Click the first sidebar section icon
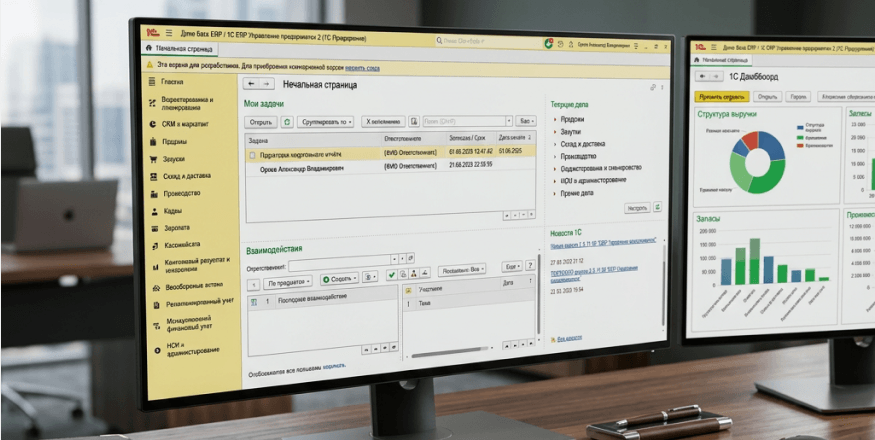Viewport: 875px width, 440px height. point(151,82)
